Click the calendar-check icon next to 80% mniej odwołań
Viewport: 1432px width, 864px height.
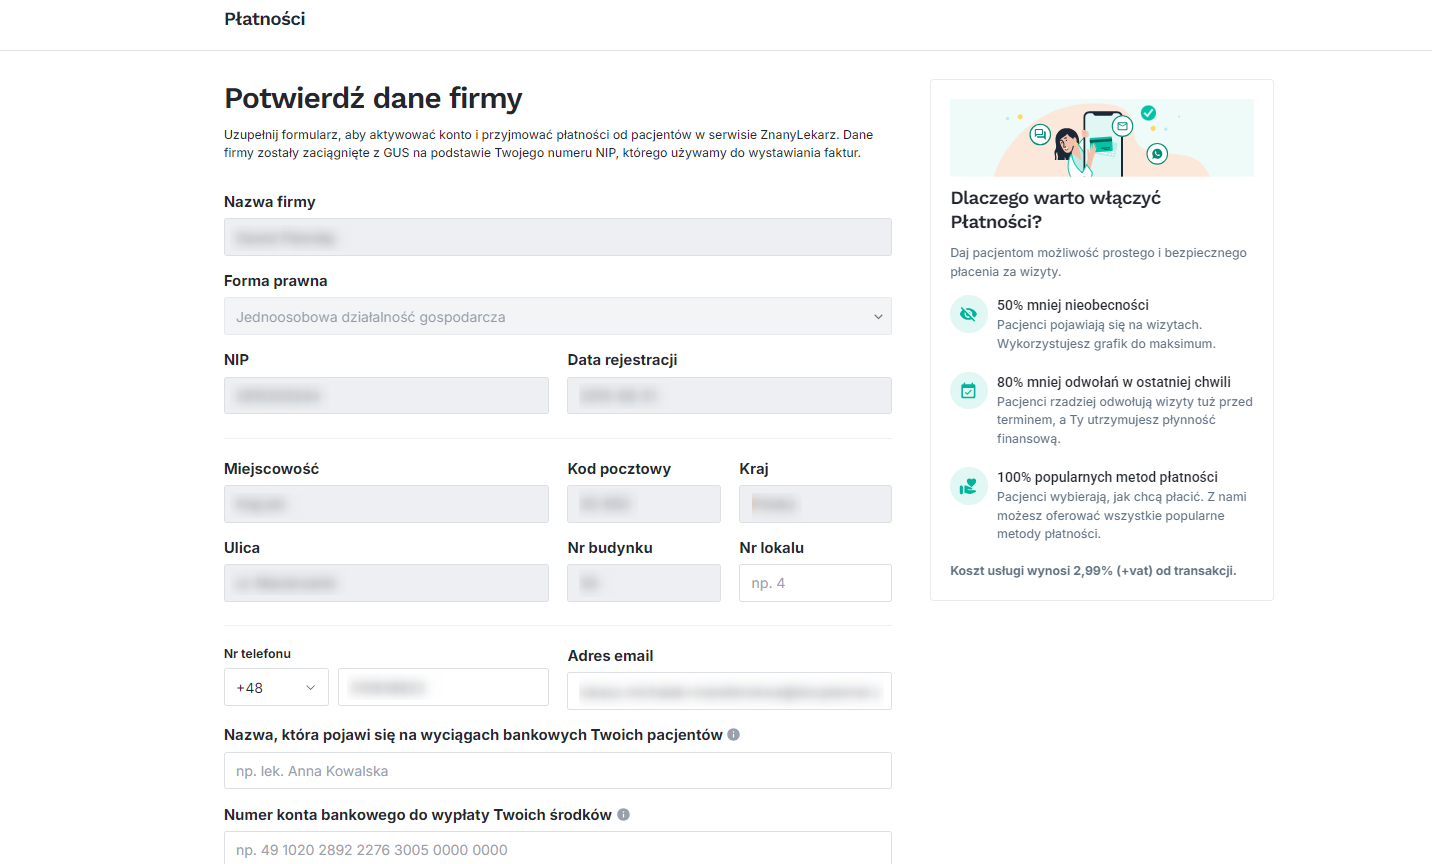click(968, 390)
